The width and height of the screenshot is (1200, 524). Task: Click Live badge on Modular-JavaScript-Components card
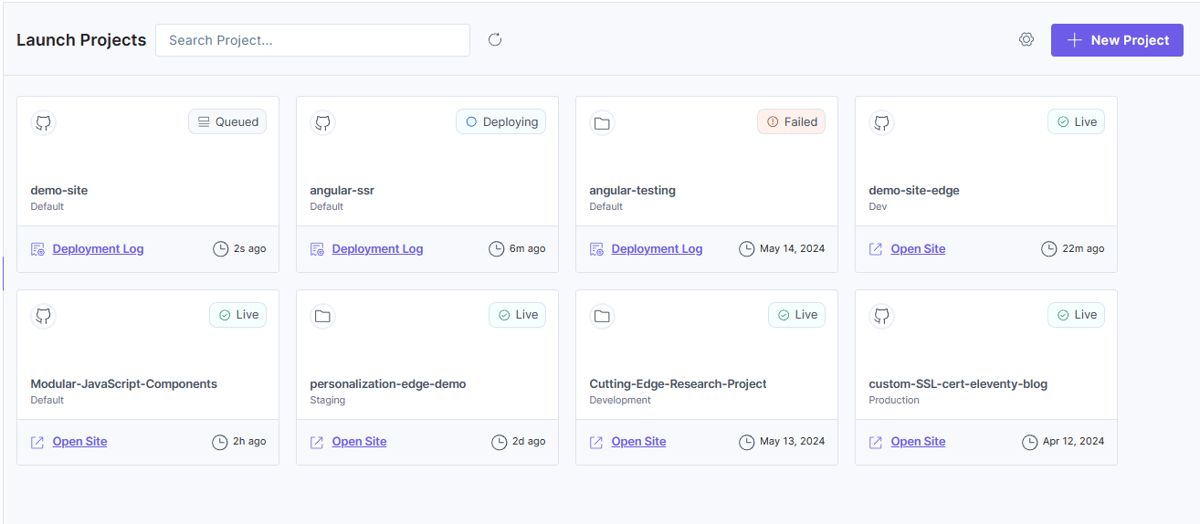[x=238, y=315]
